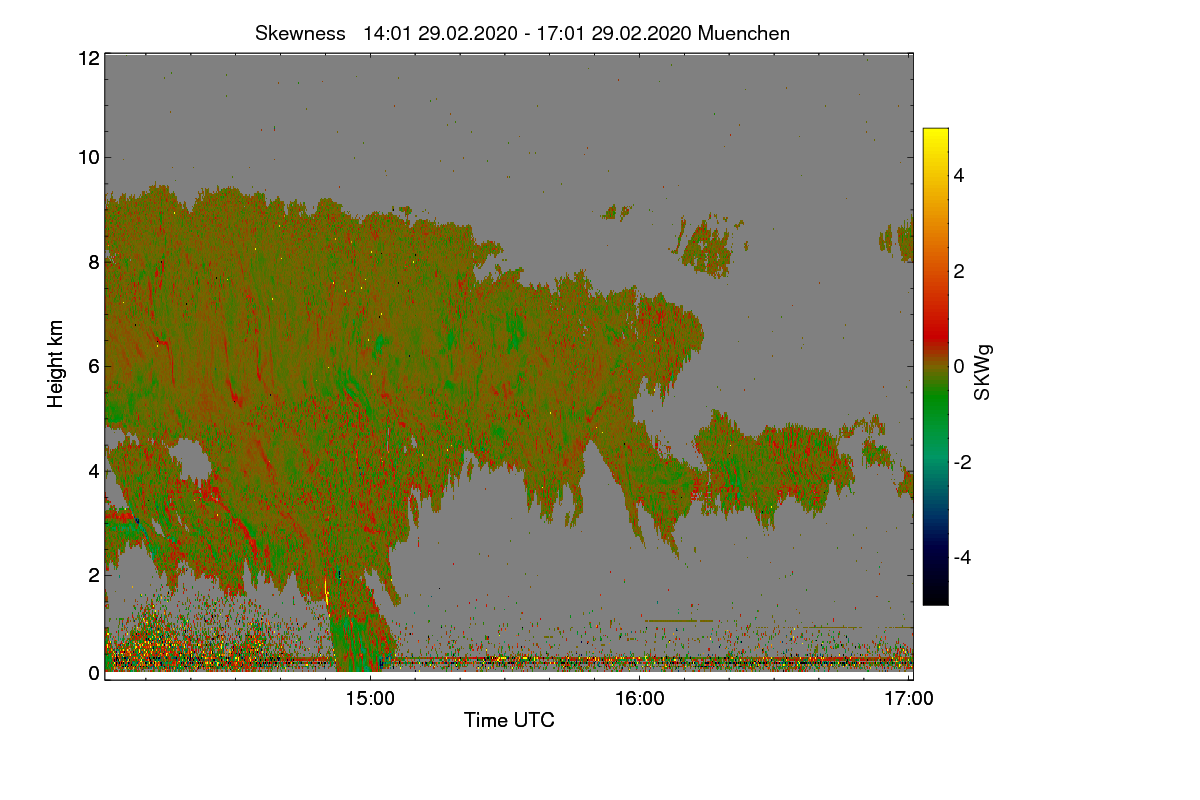Image resolution: width=1200 pixels, height=800 pixels.
Task: Click the 6 height tick label
Action: (x=93, y=366)
